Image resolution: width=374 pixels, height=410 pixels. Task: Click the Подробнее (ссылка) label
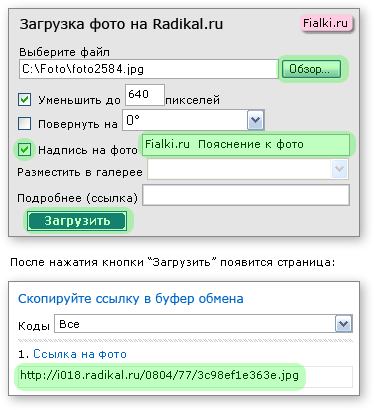click(77, 198)
